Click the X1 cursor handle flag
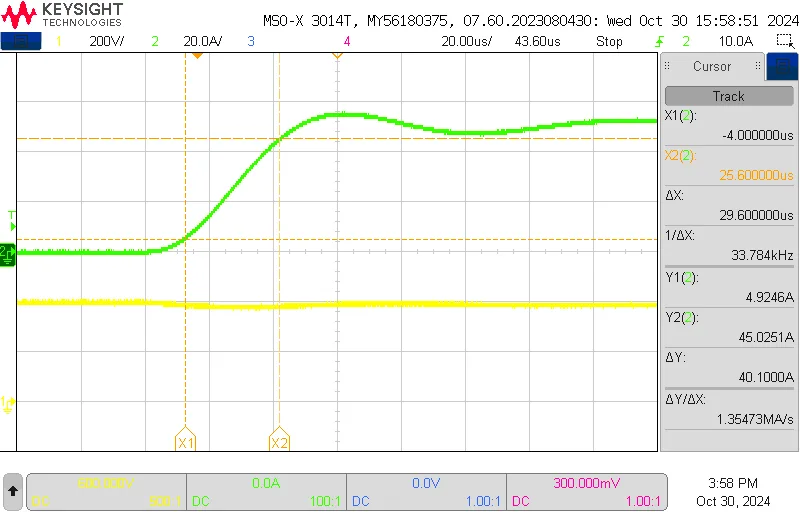This screenshot has width=800, height=512. pos(185,439)
